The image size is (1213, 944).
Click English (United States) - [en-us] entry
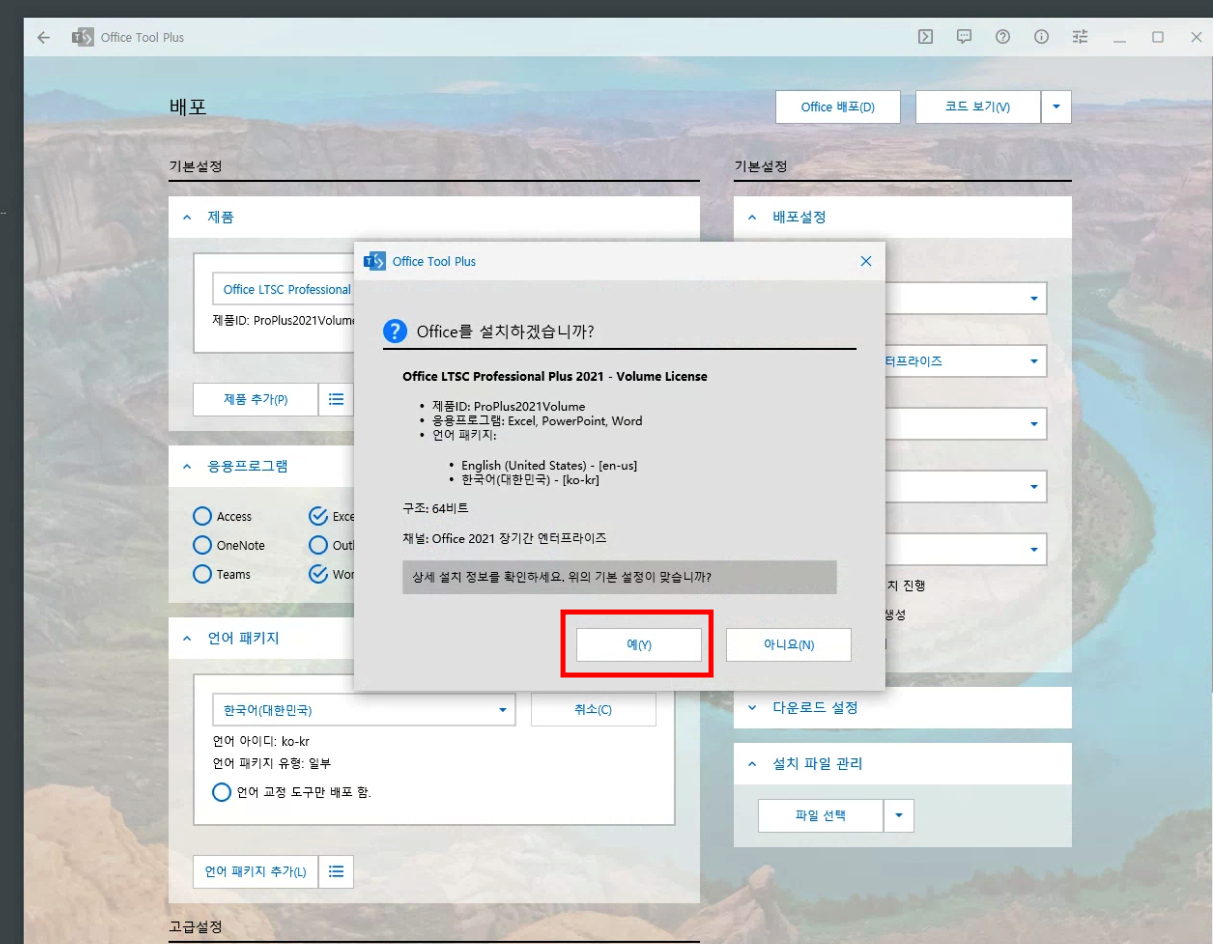pyautogui.click(x=550, y=466)
